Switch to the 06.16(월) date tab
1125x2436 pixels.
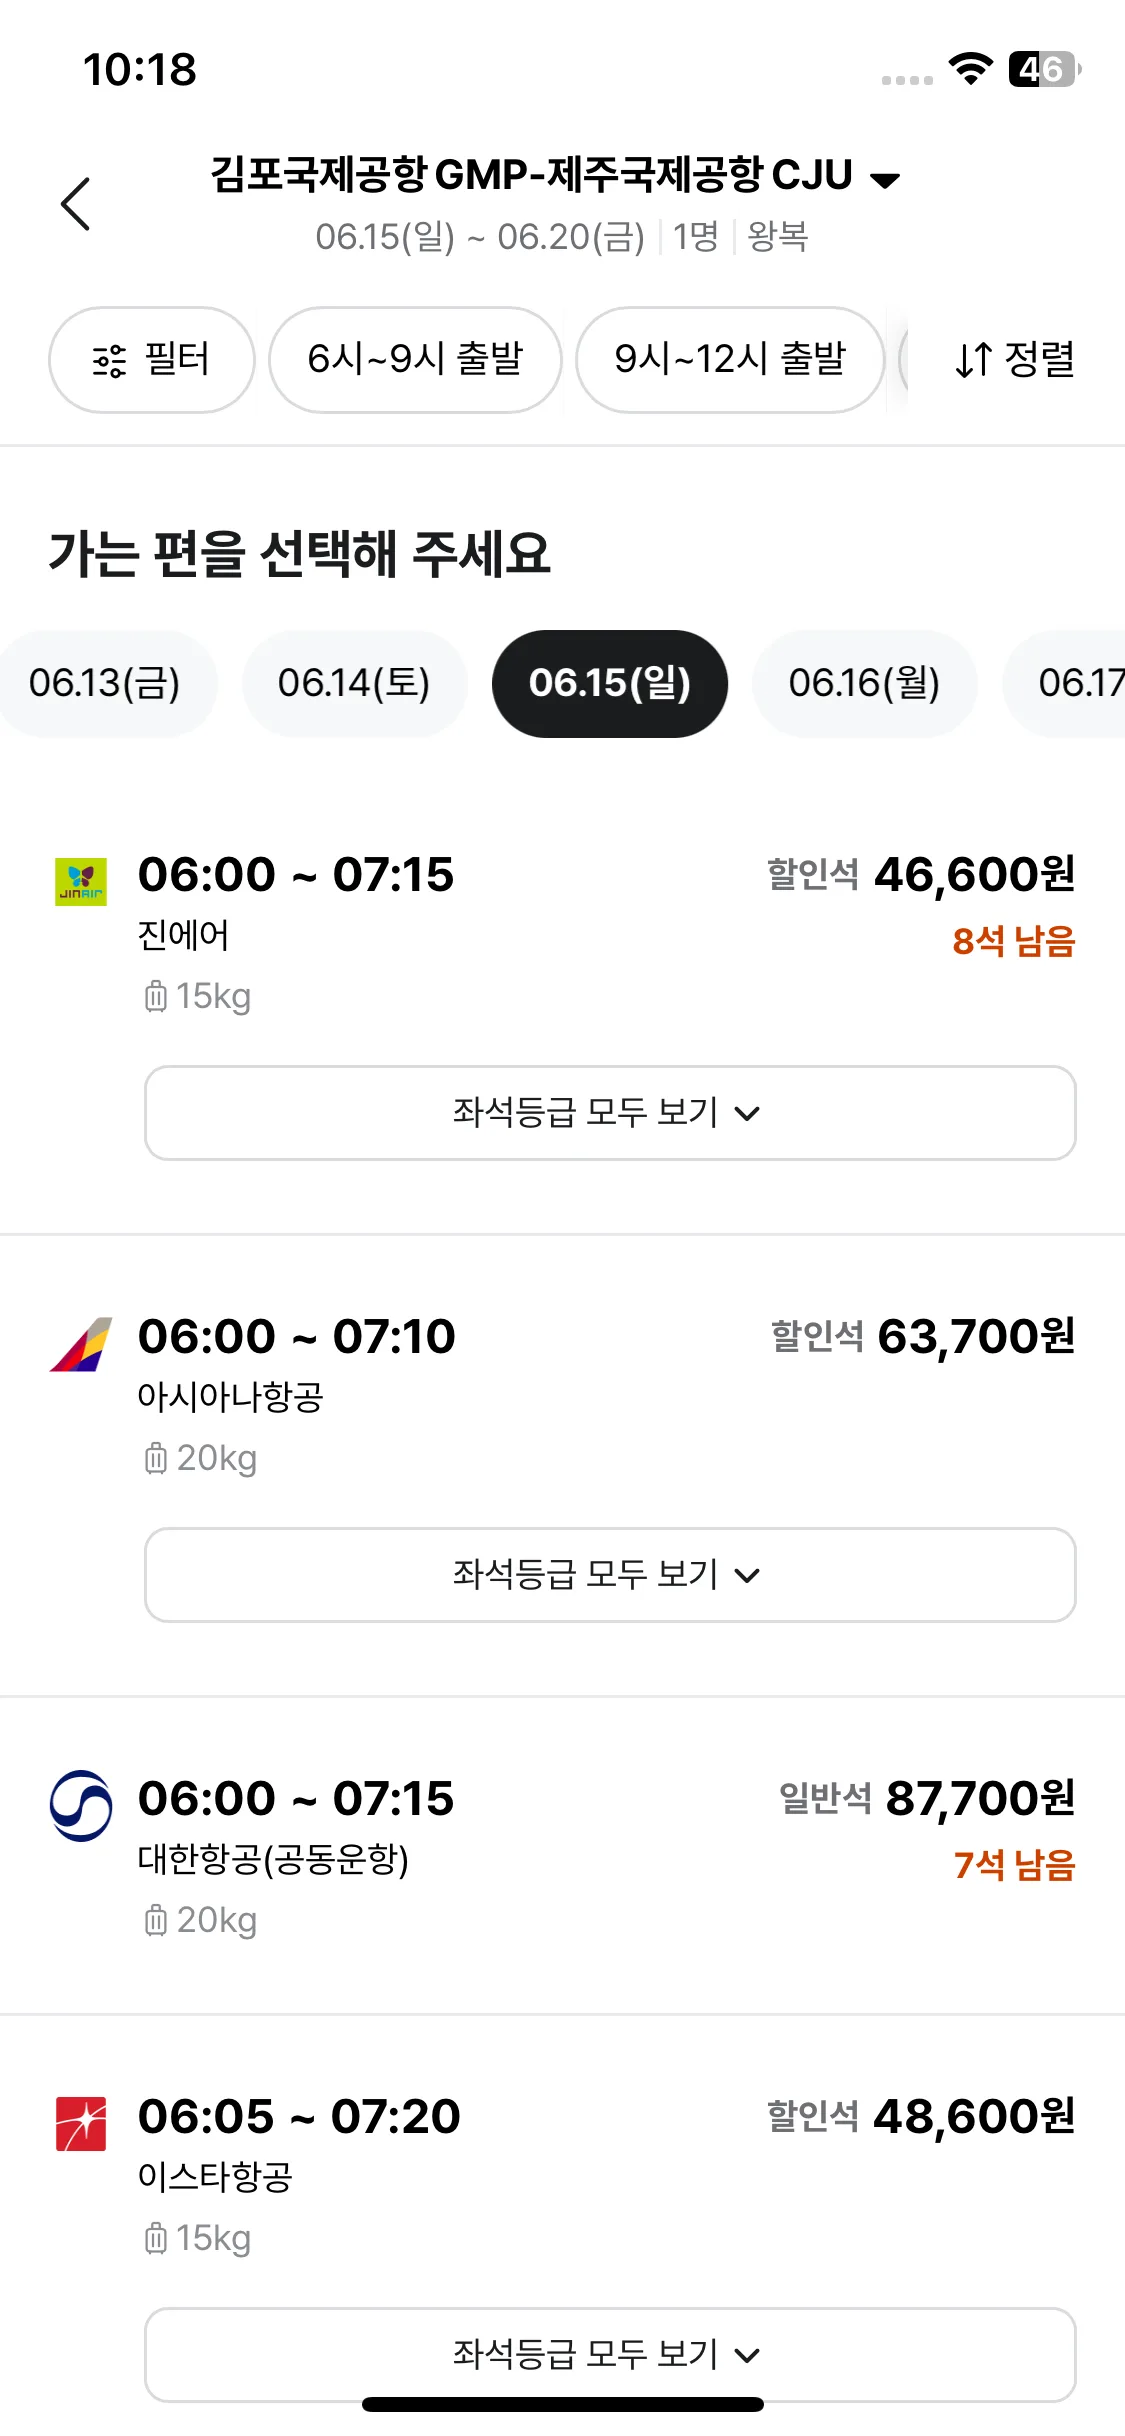(x=864, y=684)
